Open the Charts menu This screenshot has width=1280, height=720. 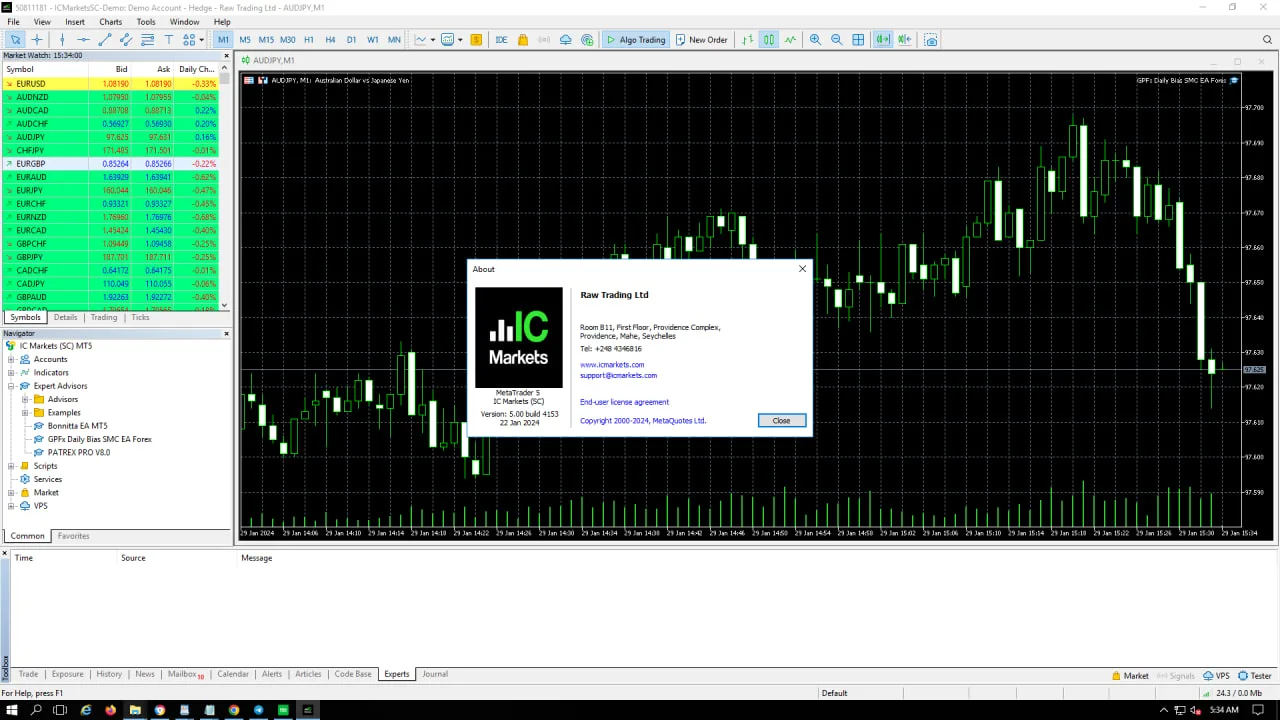coord(111,22)
